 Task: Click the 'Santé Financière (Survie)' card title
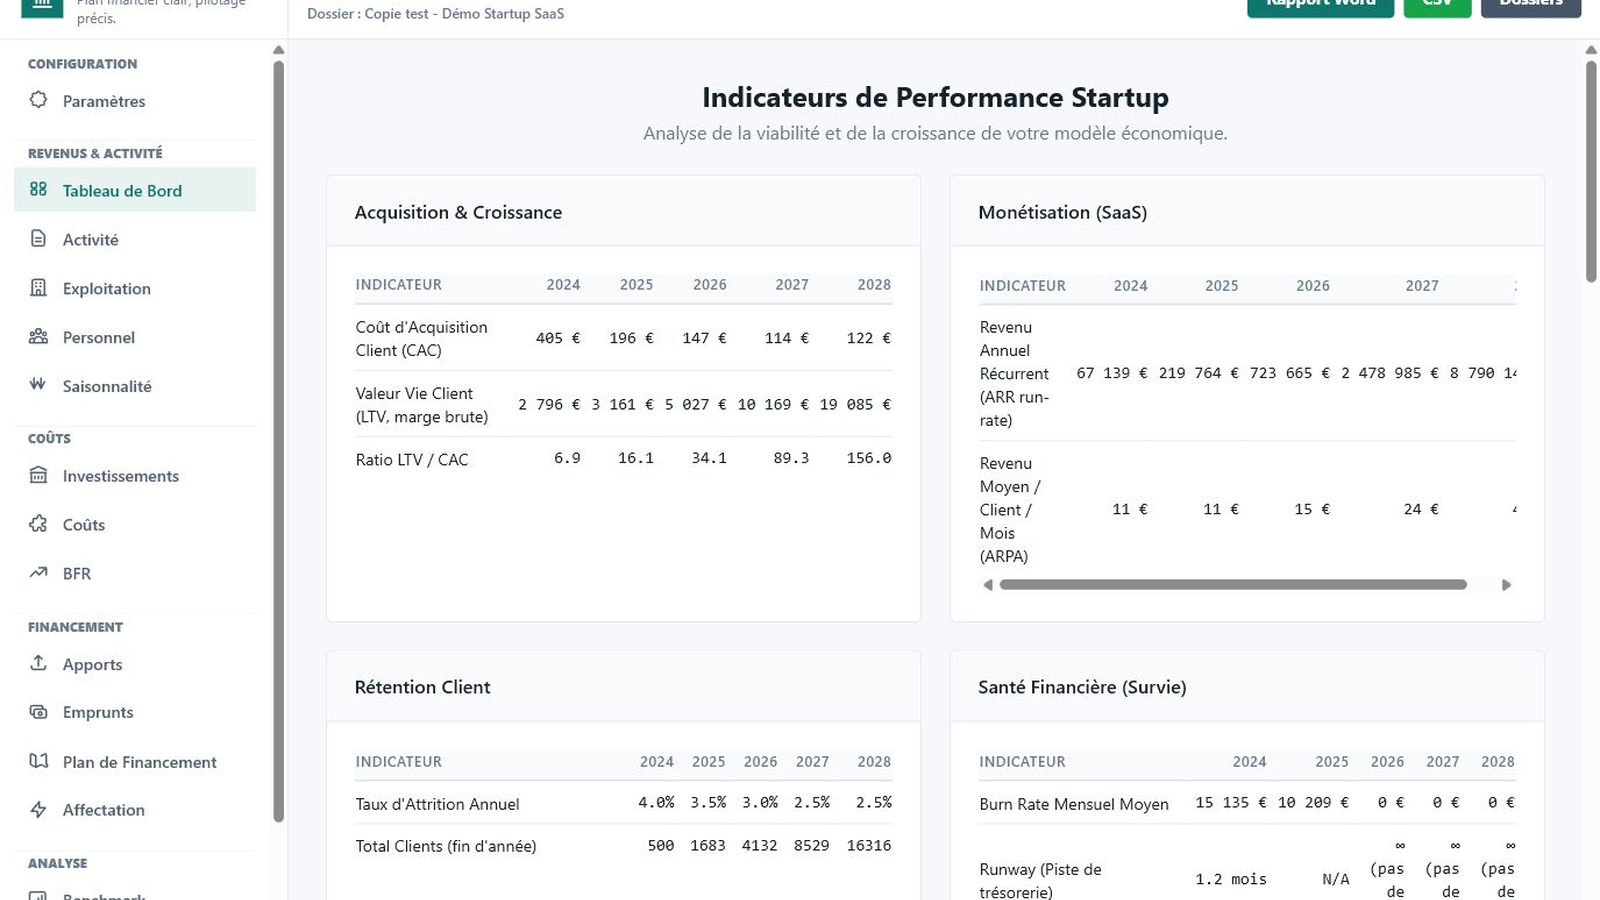1082,687
